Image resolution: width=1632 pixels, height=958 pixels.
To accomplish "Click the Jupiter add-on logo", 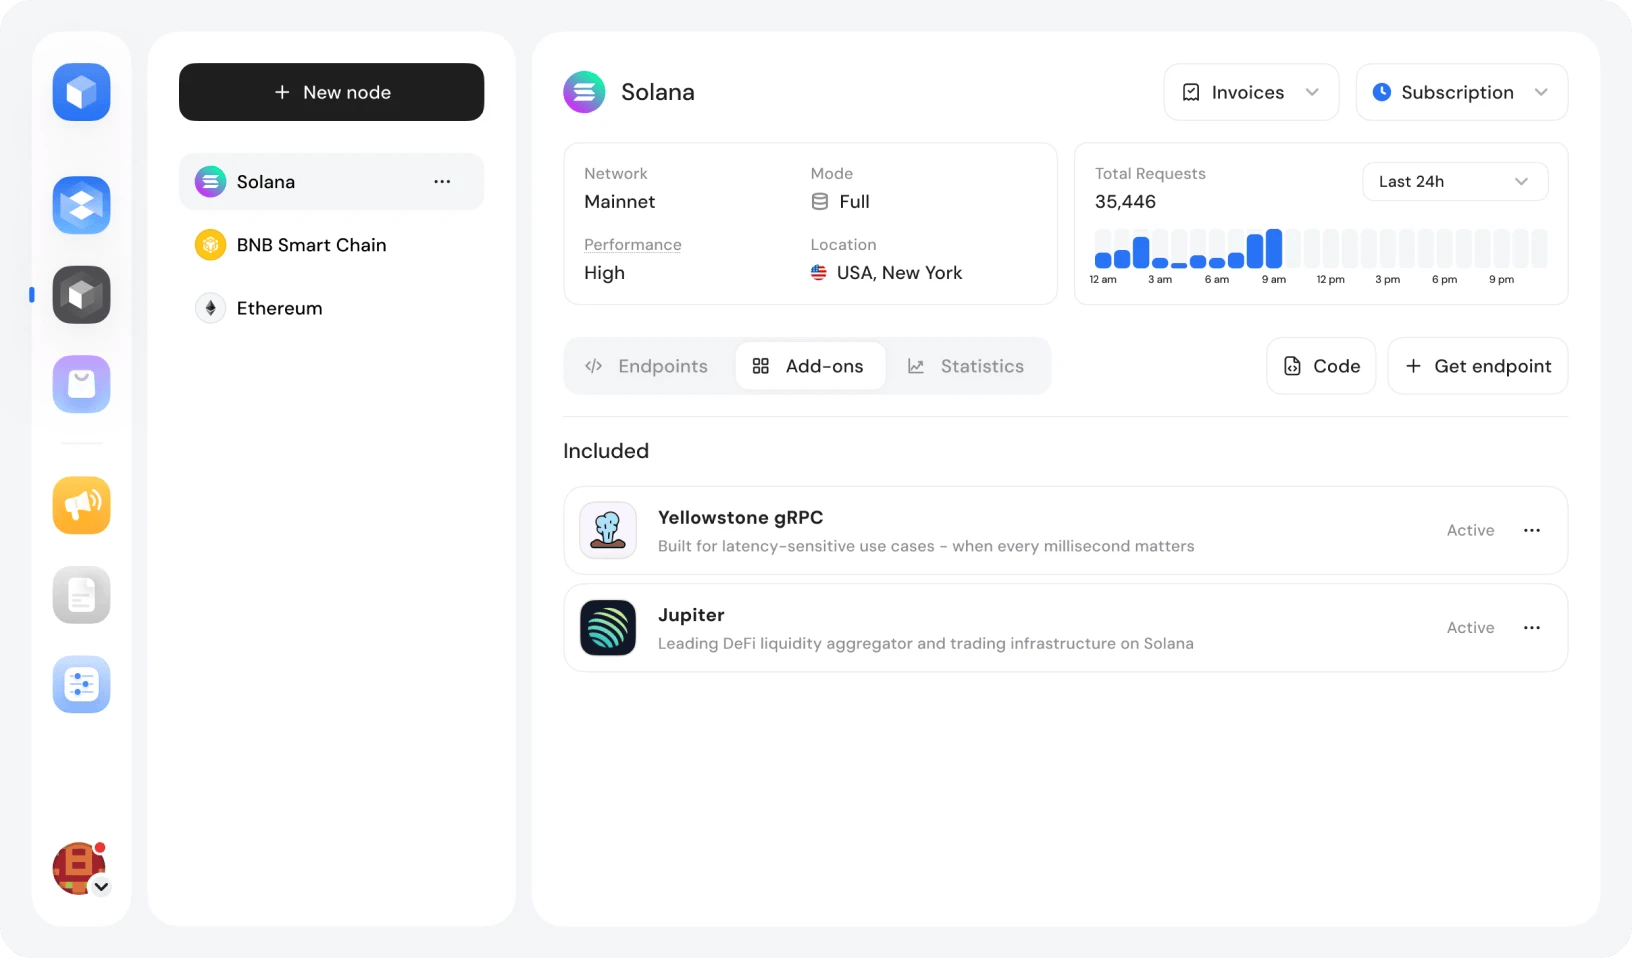I will point(607,628).
